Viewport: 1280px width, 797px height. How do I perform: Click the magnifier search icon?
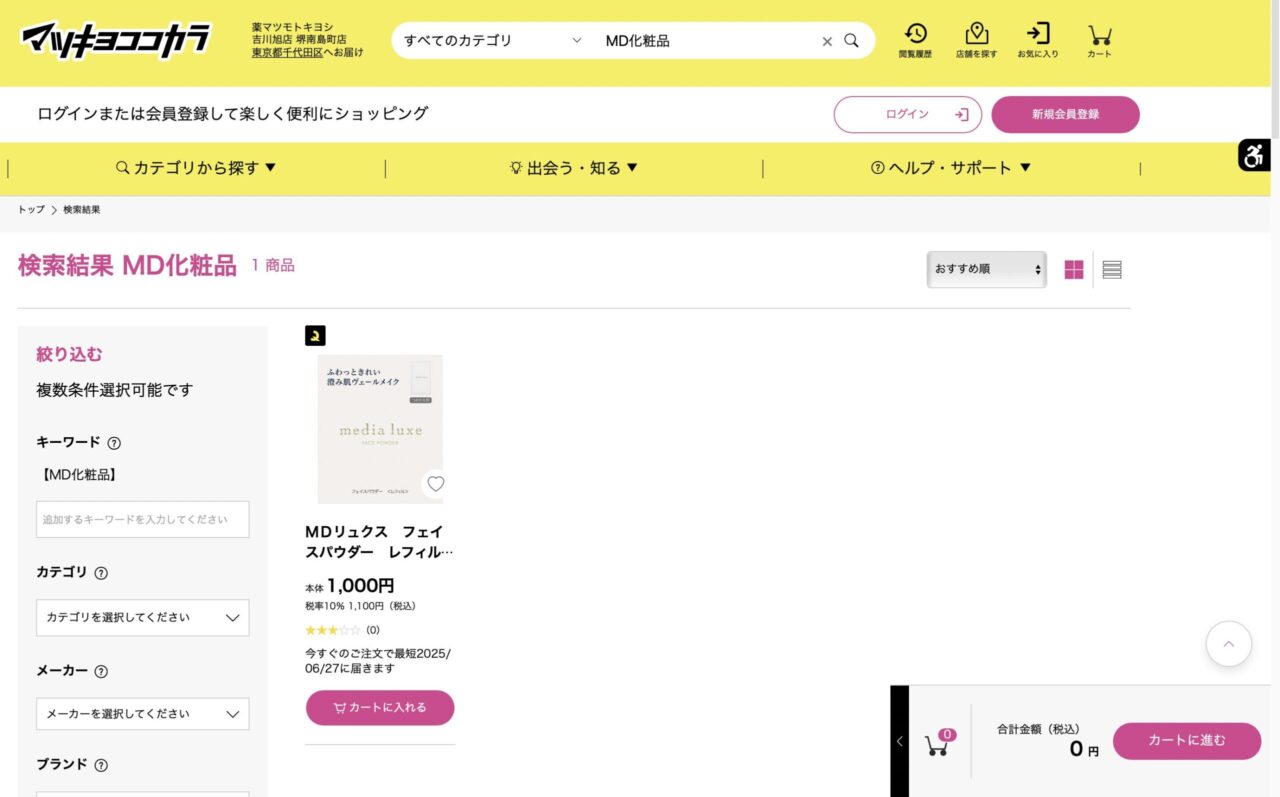coord(851,41)
